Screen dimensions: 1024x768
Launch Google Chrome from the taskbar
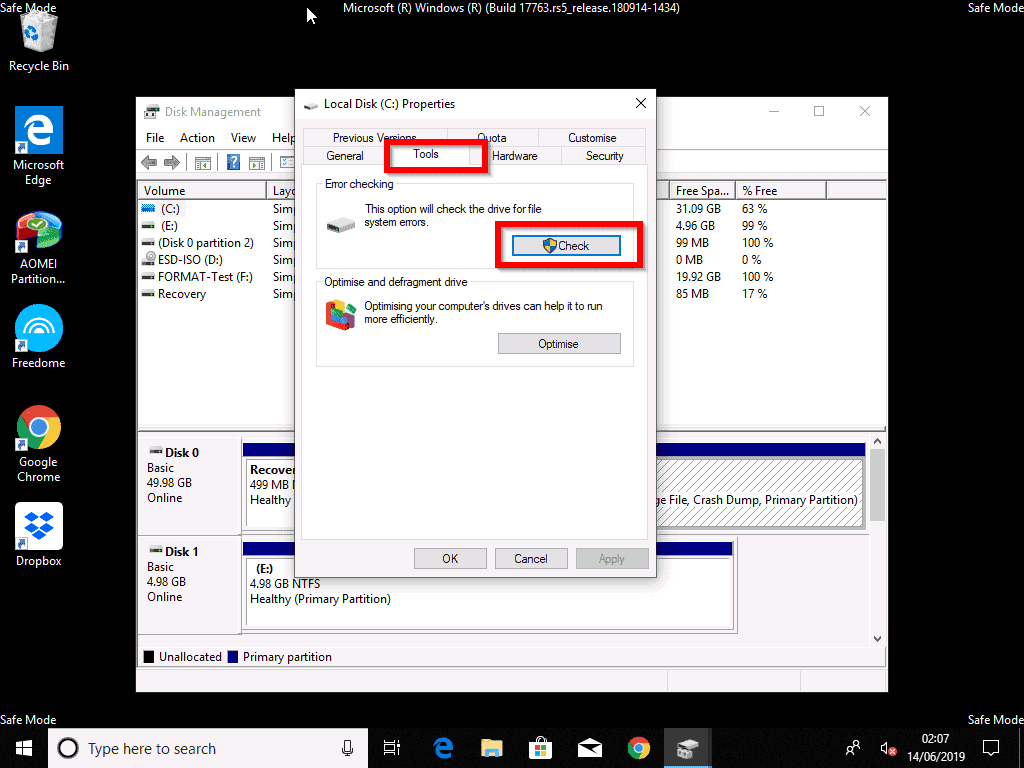638,747
